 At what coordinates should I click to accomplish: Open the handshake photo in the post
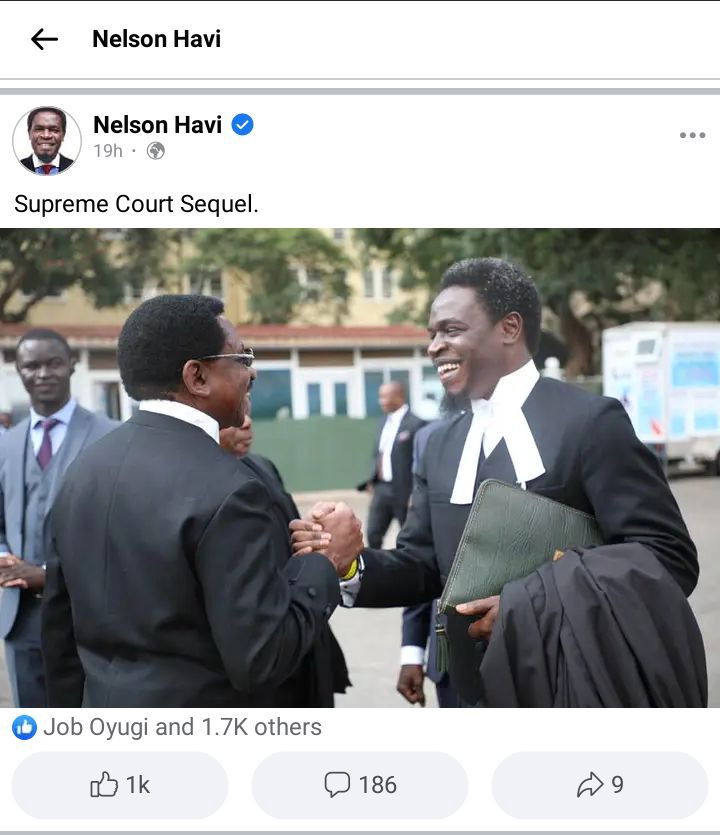coord(360,468)
